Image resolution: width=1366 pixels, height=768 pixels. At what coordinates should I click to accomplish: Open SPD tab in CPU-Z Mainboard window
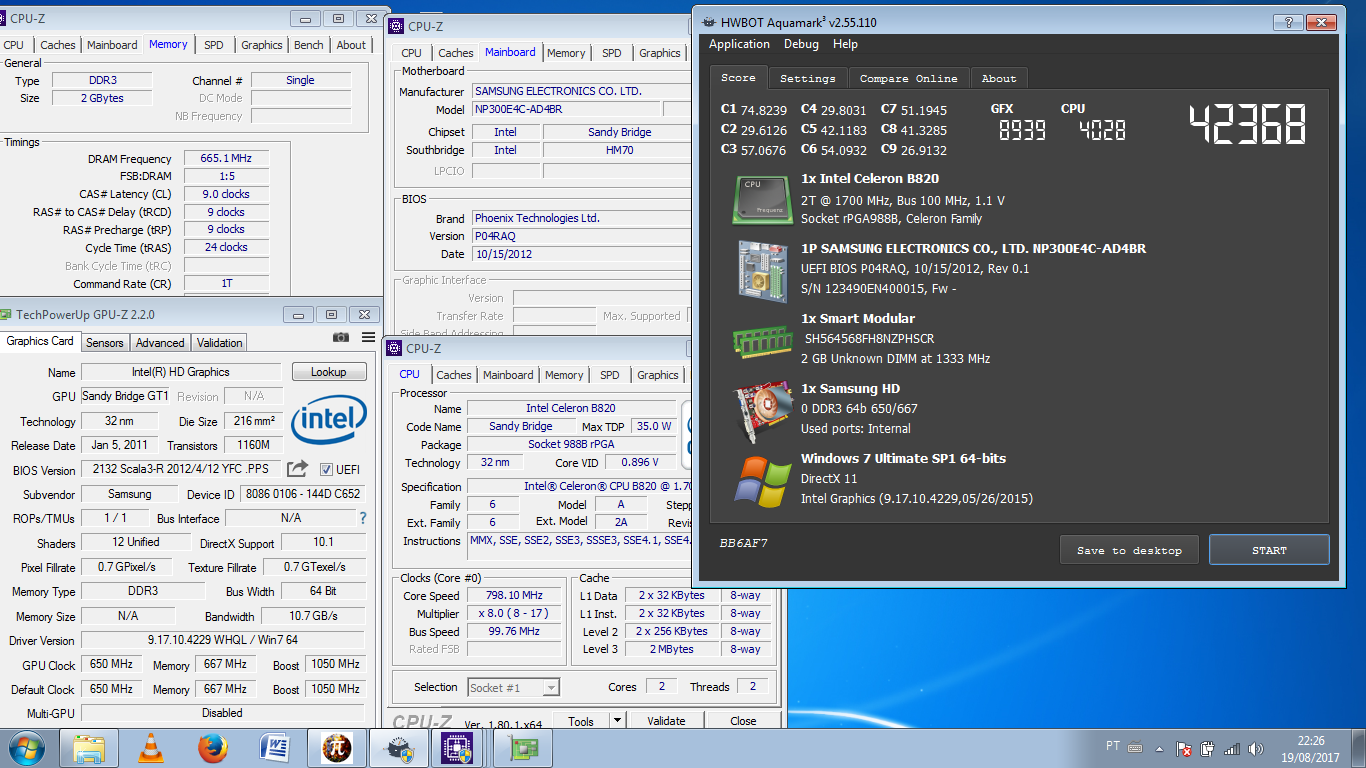(612, 53)
